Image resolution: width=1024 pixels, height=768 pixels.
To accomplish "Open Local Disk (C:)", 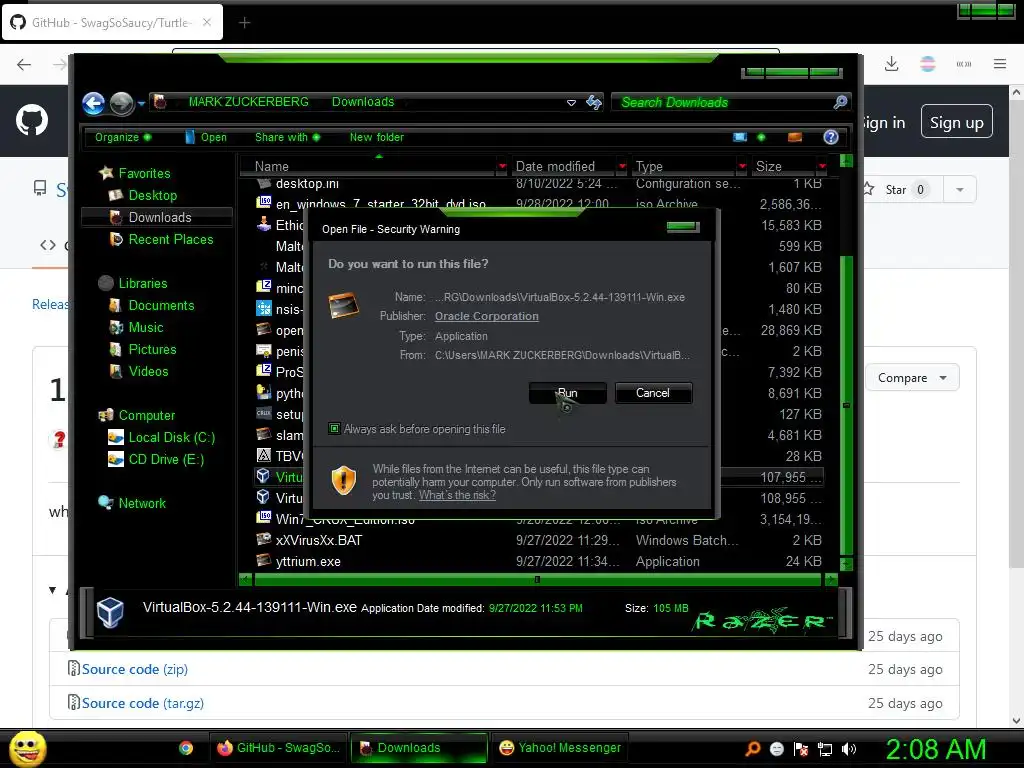I will (x=171, y=438).
